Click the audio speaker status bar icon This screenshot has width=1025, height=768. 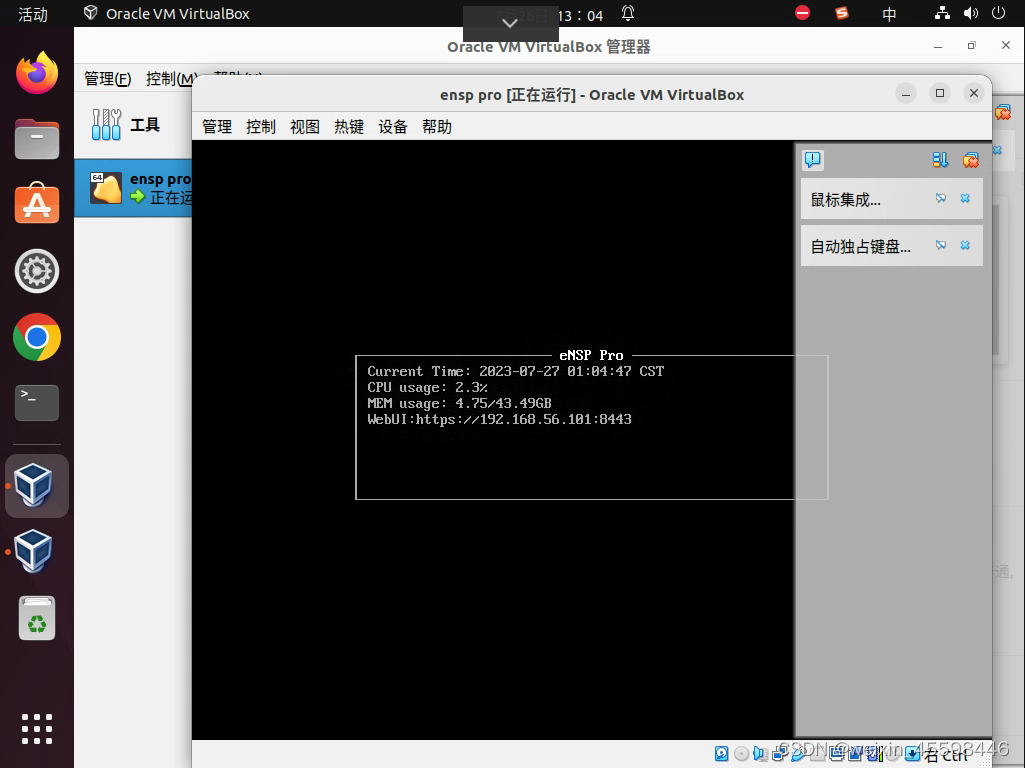(760, 754)
